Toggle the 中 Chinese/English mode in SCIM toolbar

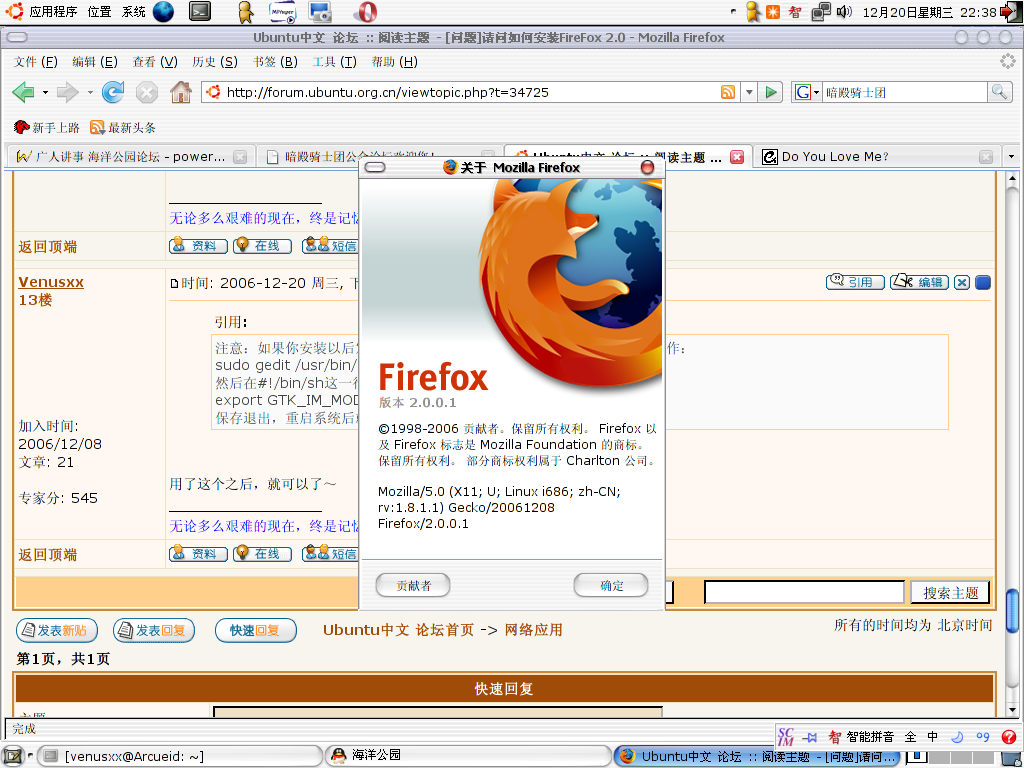pyautogui.click(x=933, y=737)
